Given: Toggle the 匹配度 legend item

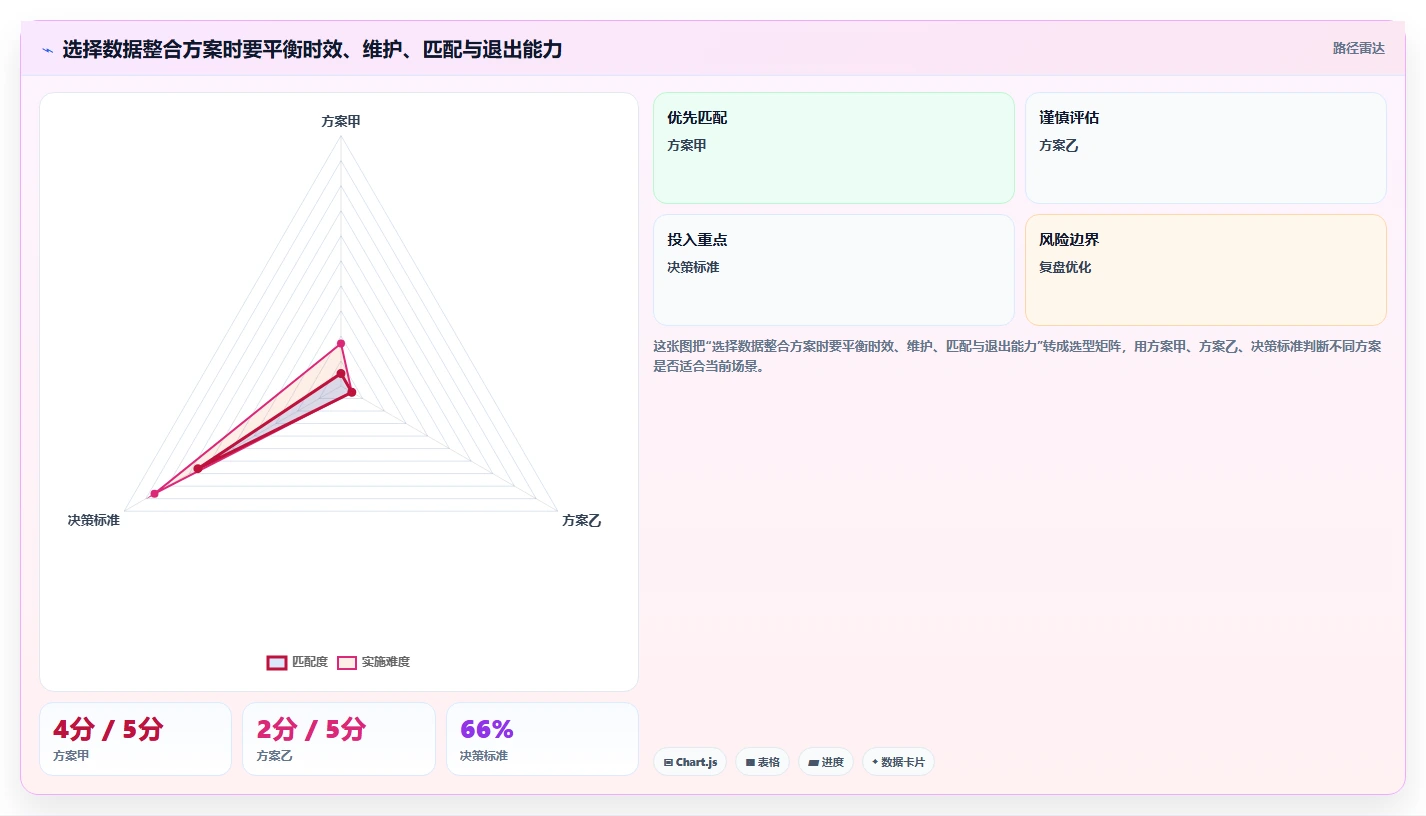Looking at the screenshot, I should (297, 662).
